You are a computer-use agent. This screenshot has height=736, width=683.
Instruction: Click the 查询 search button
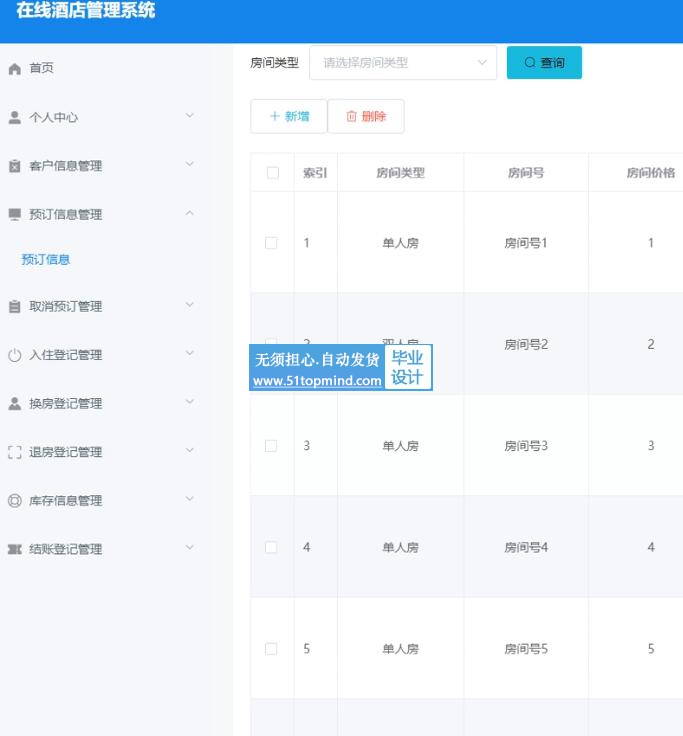544,63
